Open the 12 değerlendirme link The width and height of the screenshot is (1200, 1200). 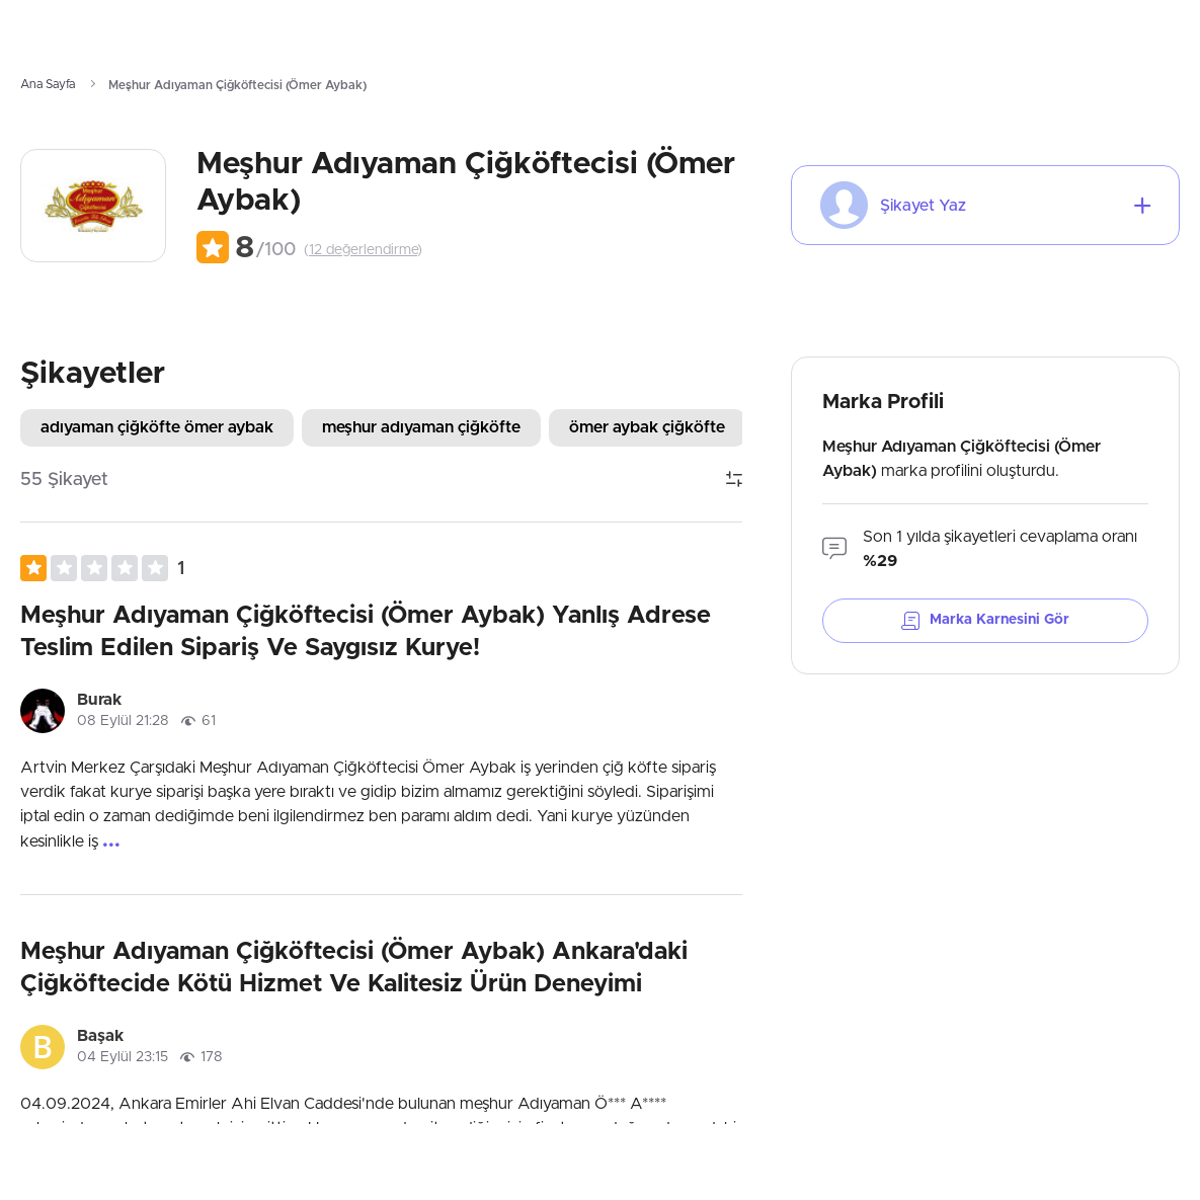[x=363, y=249]
